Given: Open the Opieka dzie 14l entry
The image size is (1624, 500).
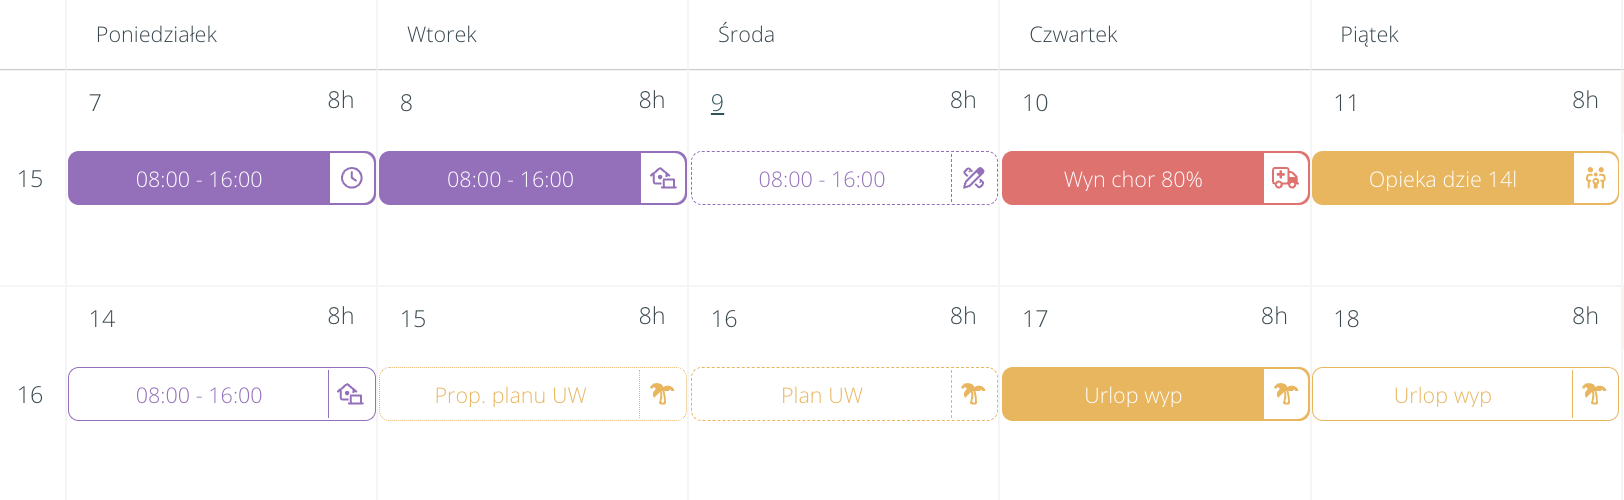Looking at the screenshot, I should (x=1442, y=179).
